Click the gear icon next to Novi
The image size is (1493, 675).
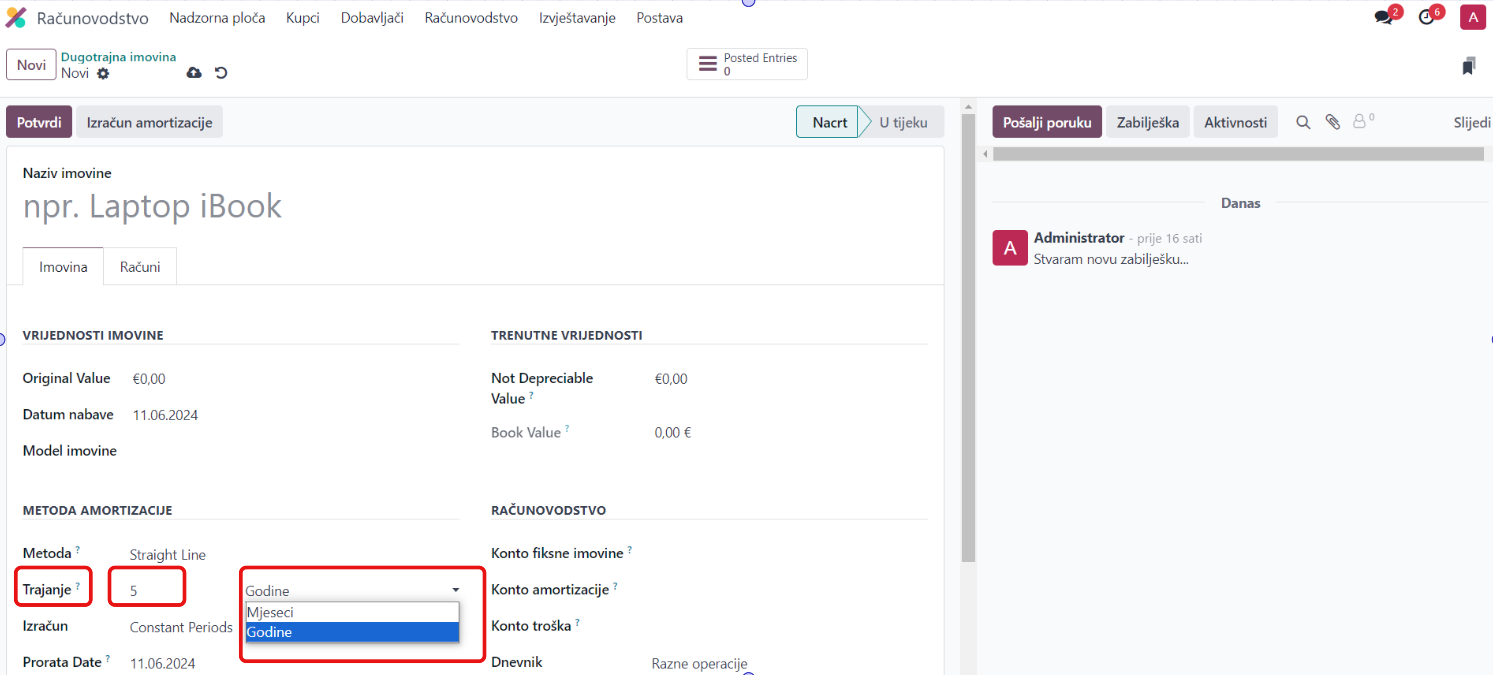[x=103, y=74]
